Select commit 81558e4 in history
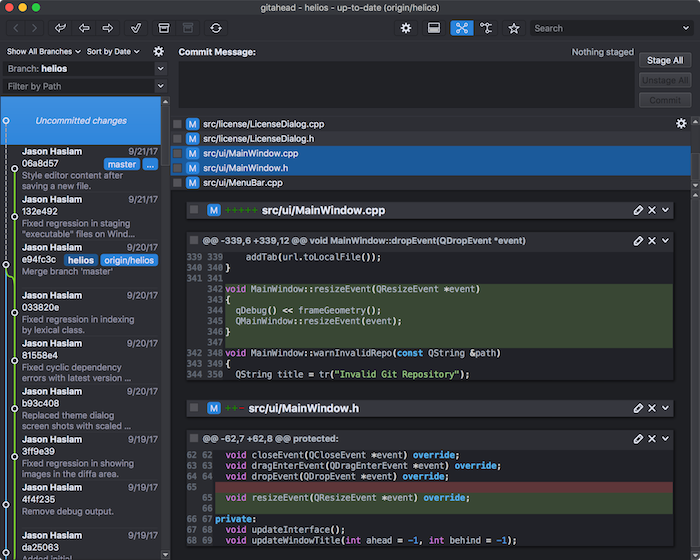The image size is (700, 560). pos(81,360)
